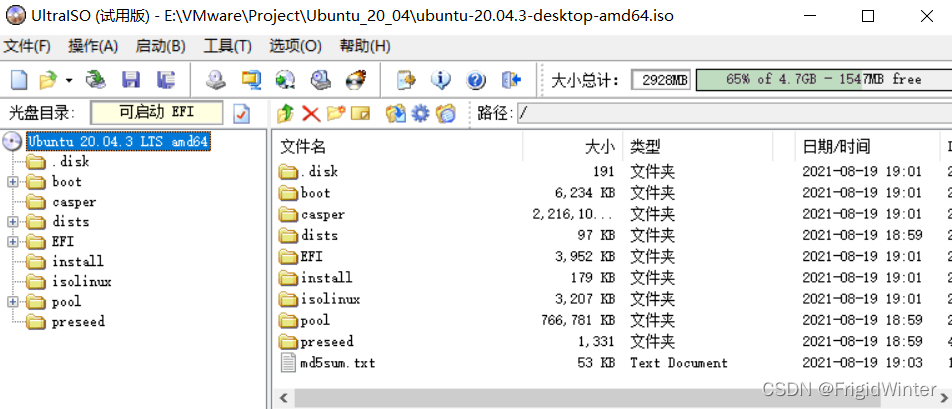
Task: Select .disk folder in directory tree
Action: coord(70,161)
